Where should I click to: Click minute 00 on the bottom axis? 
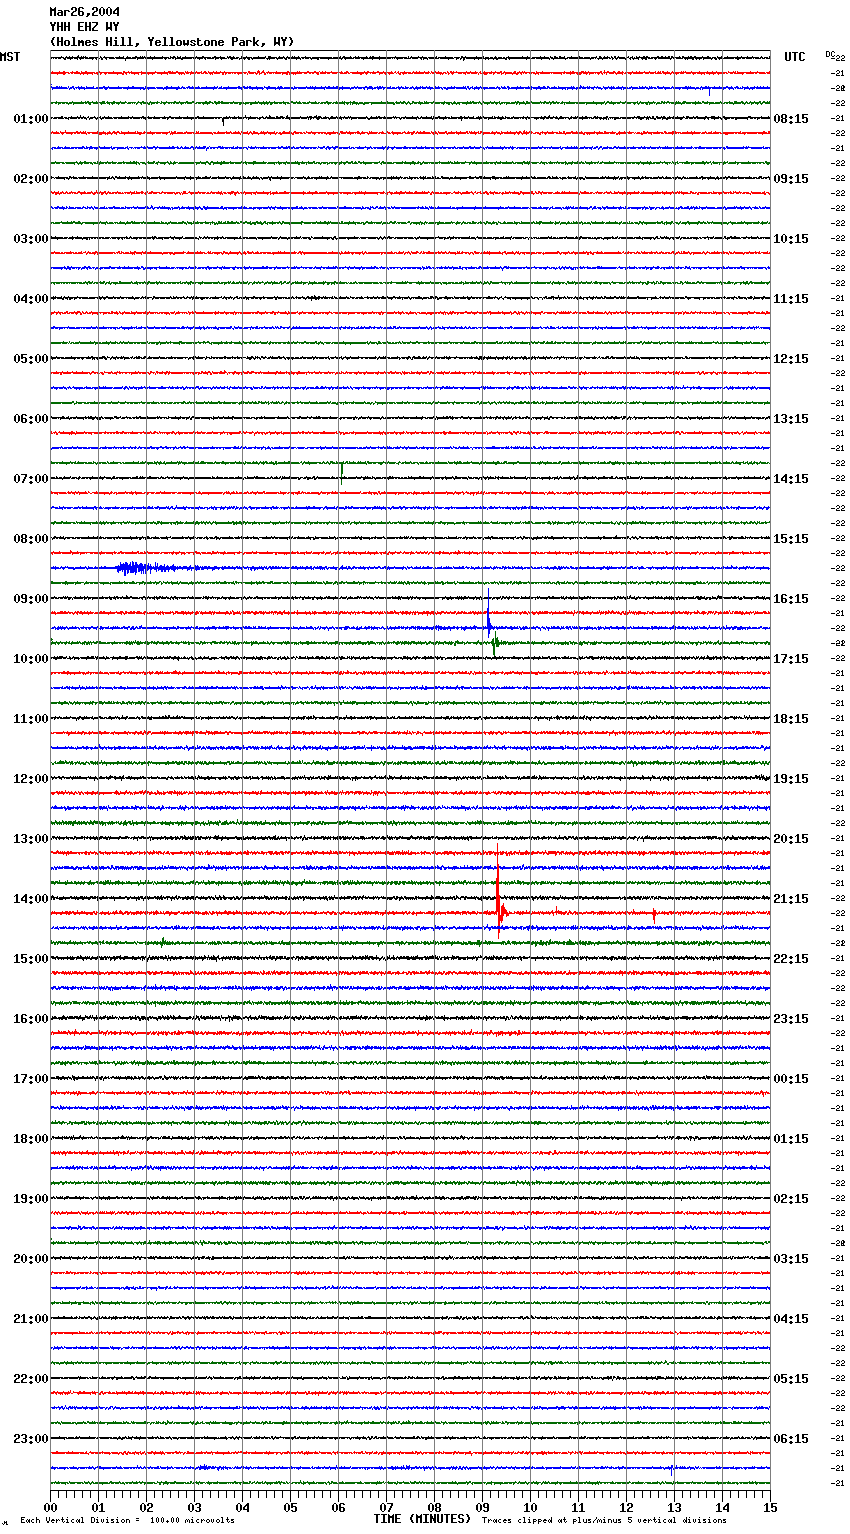pyautogui.click(x=50, y=1507)
